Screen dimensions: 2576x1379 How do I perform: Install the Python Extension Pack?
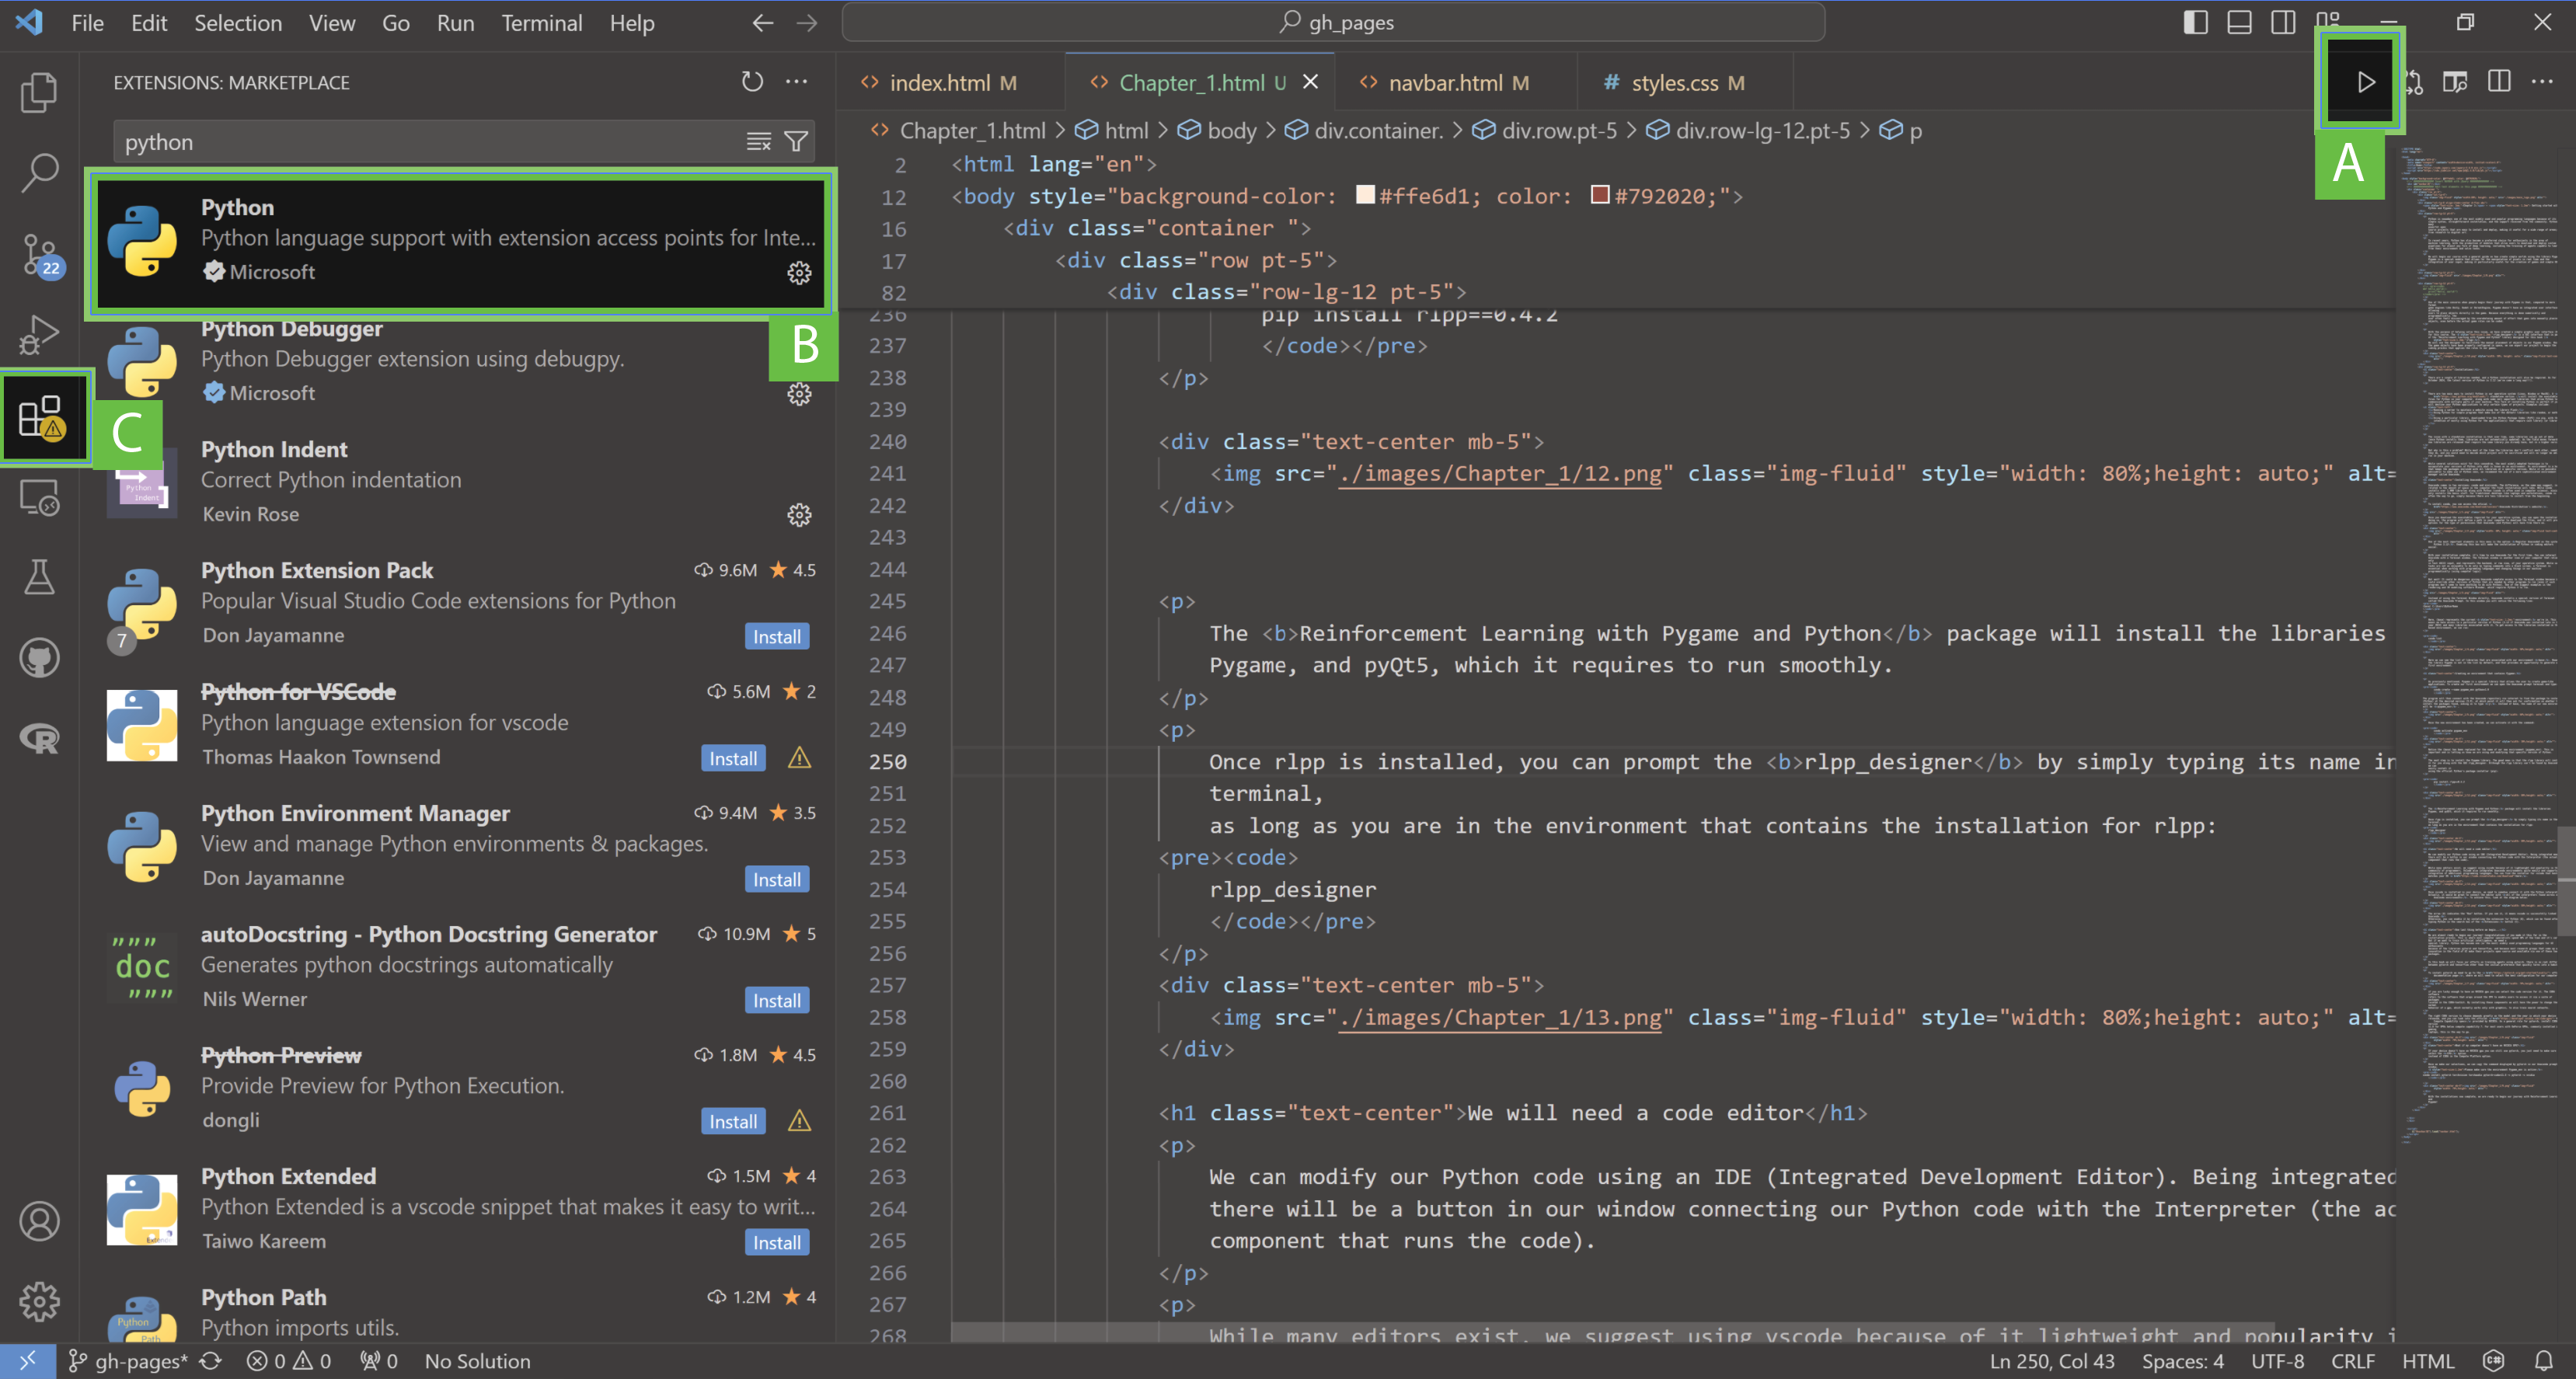[776, 637]
